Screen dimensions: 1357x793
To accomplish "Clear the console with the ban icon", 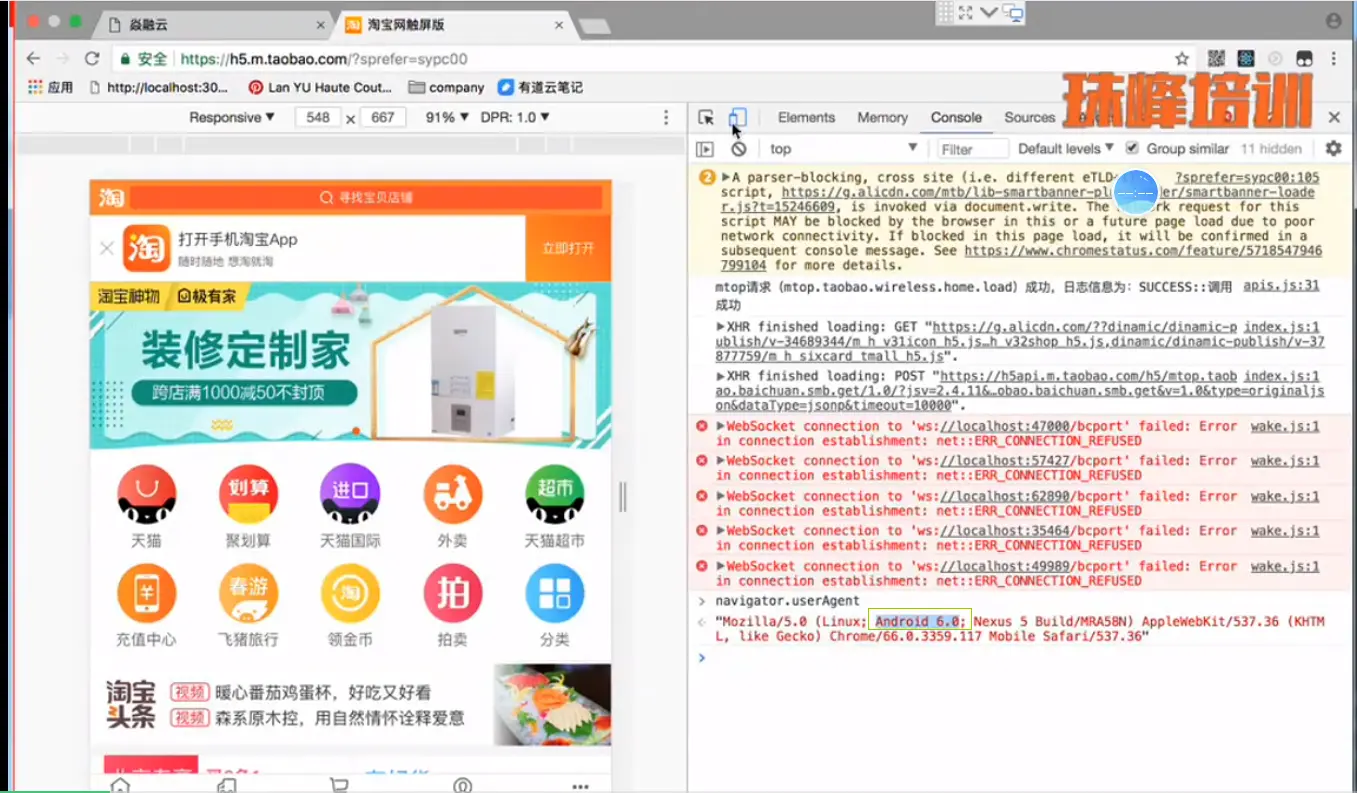I will pyautogui.click(x=738, y=149).
